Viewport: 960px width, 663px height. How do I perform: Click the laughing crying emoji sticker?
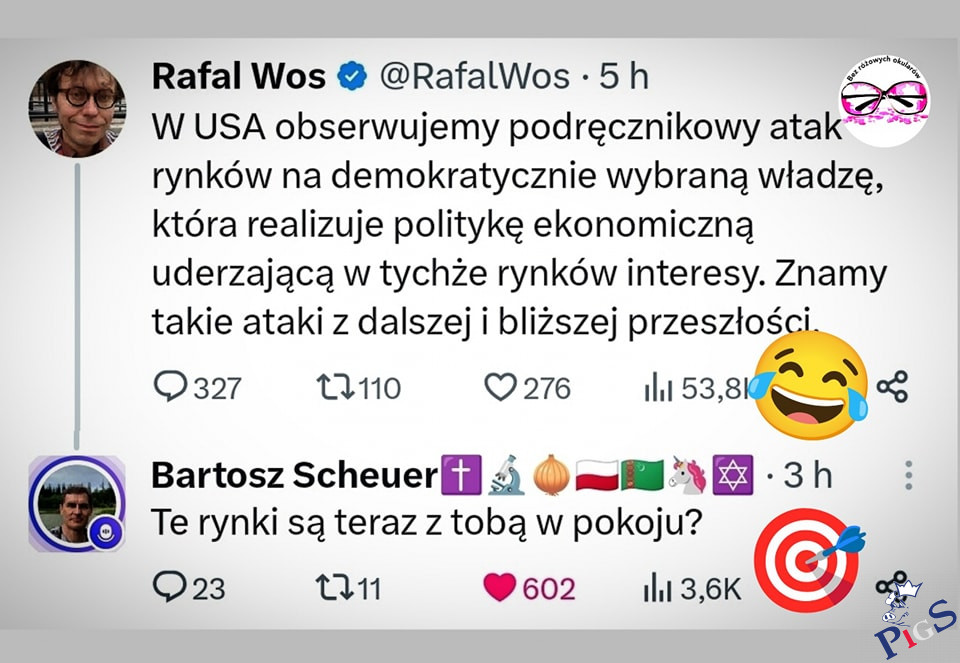809,386
